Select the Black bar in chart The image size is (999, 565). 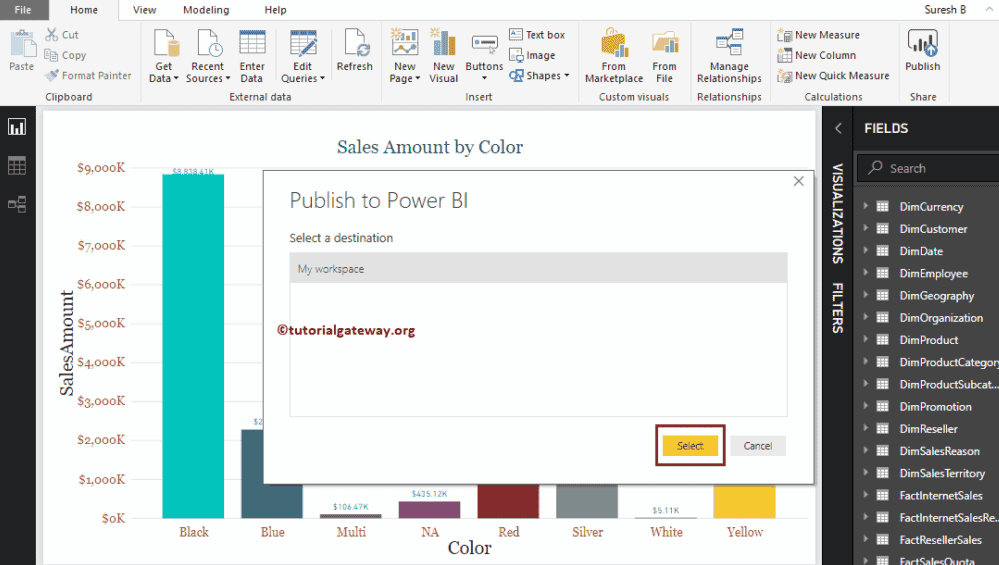193,346
